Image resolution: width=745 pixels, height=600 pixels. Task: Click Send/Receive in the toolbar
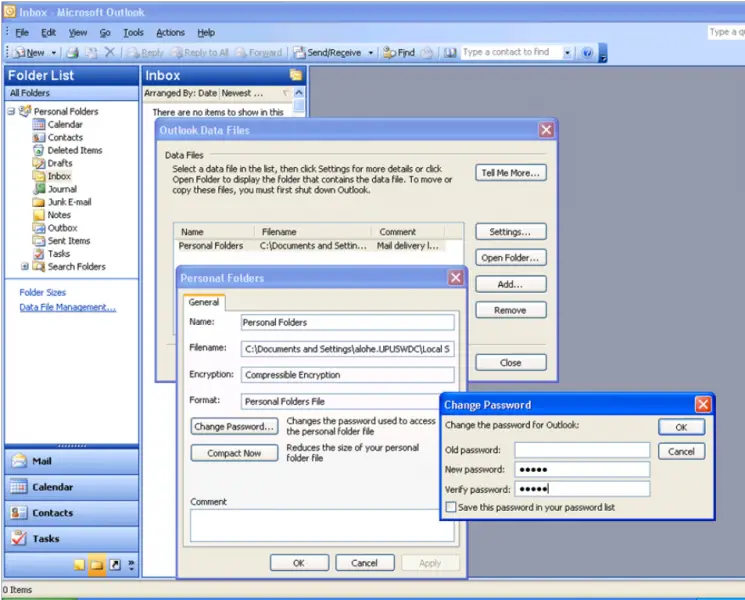[x=327, y=52]
